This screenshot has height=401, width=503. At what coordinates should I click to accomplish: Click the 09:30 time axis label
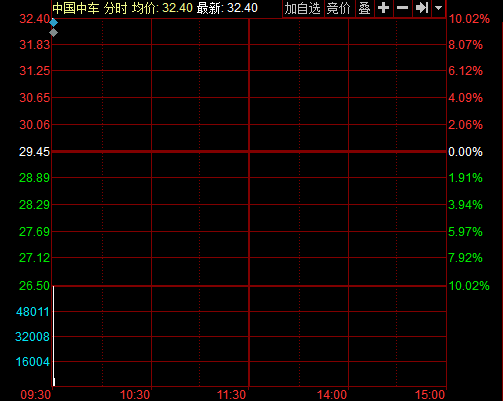[x=36, y=395]
